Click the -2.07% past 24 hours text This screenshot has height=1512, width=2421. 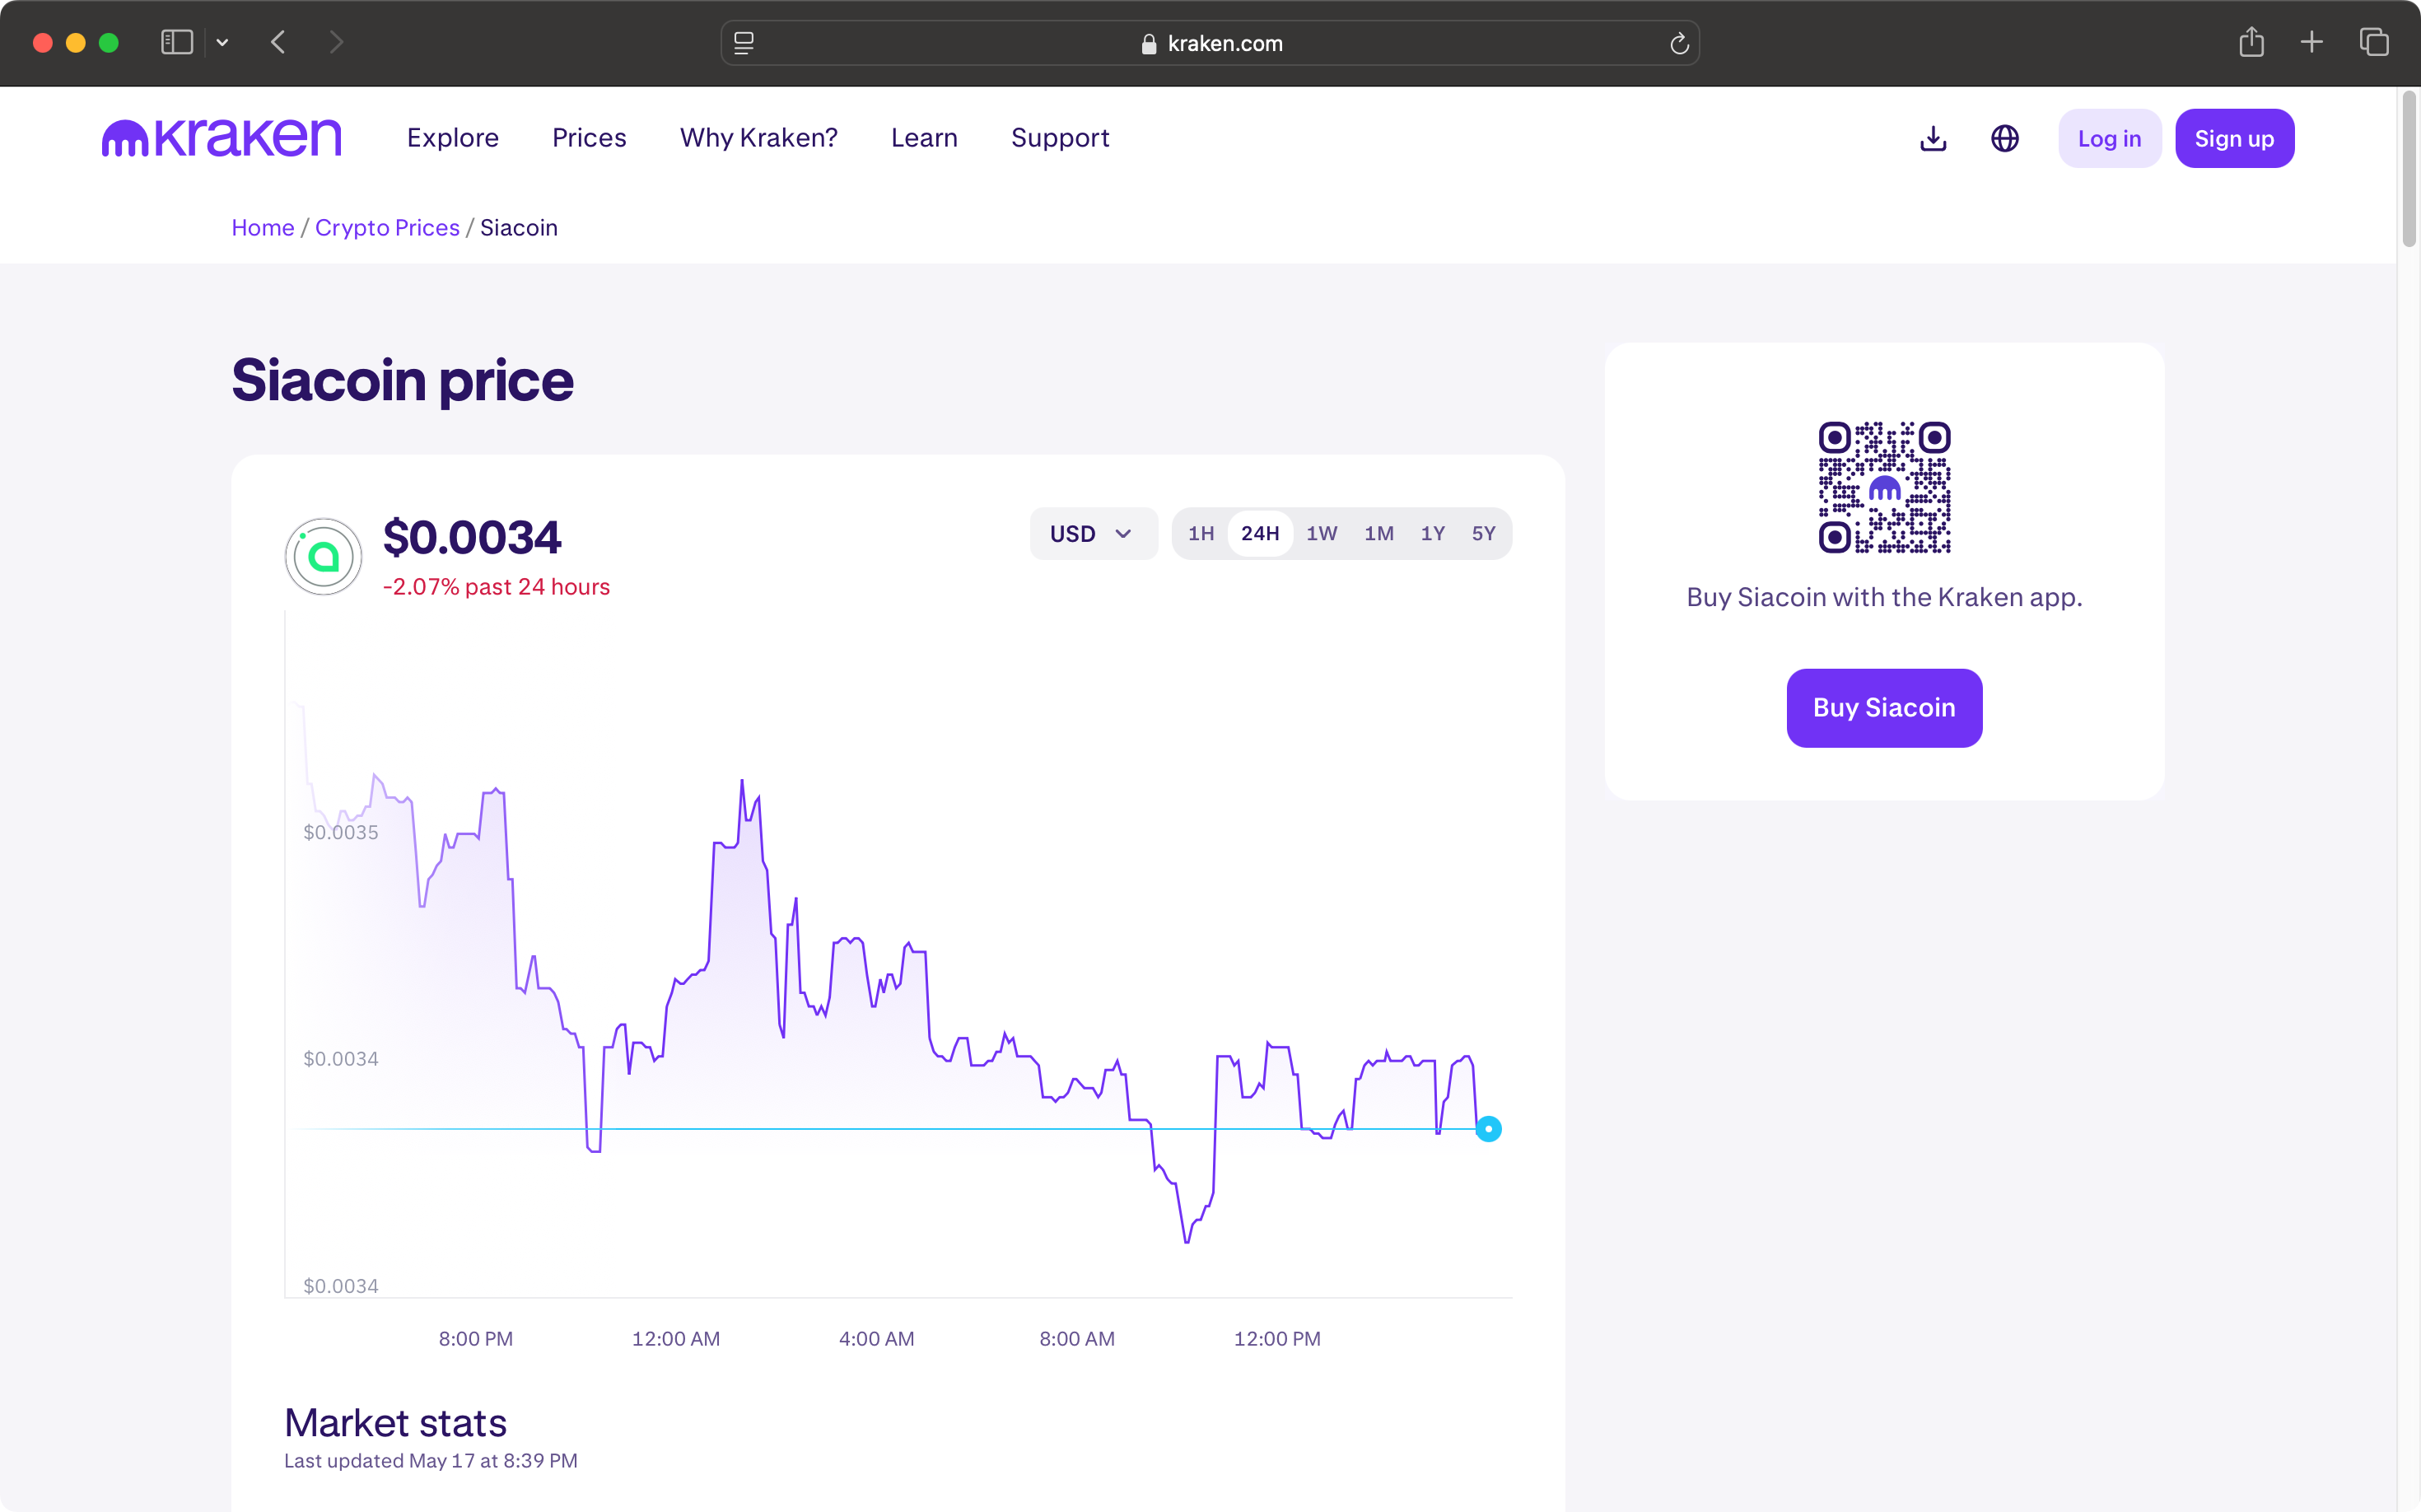(x=496, y=586)
